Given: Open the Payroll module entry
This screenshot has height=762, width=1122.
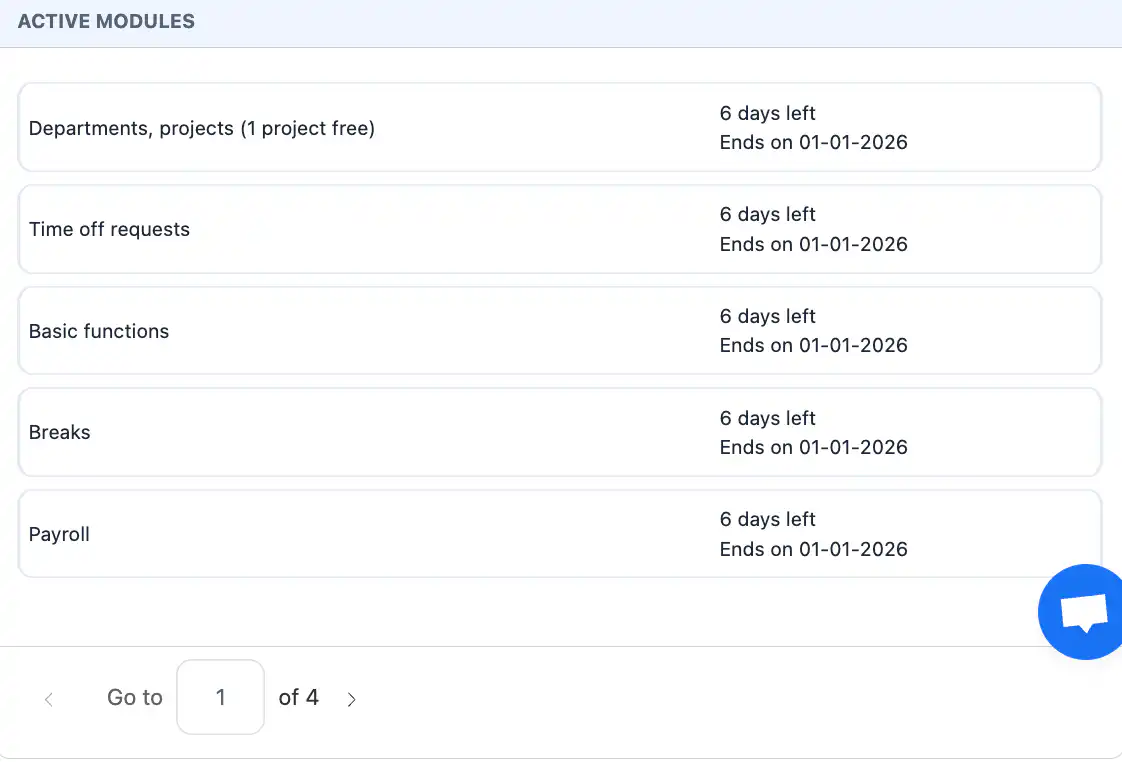Looking at the screenshot, I should click(60, 534).
